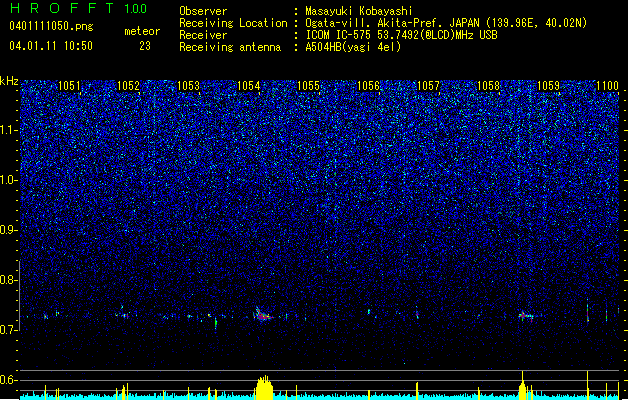Click the 1100 time axis label

[x=607, y=86]
